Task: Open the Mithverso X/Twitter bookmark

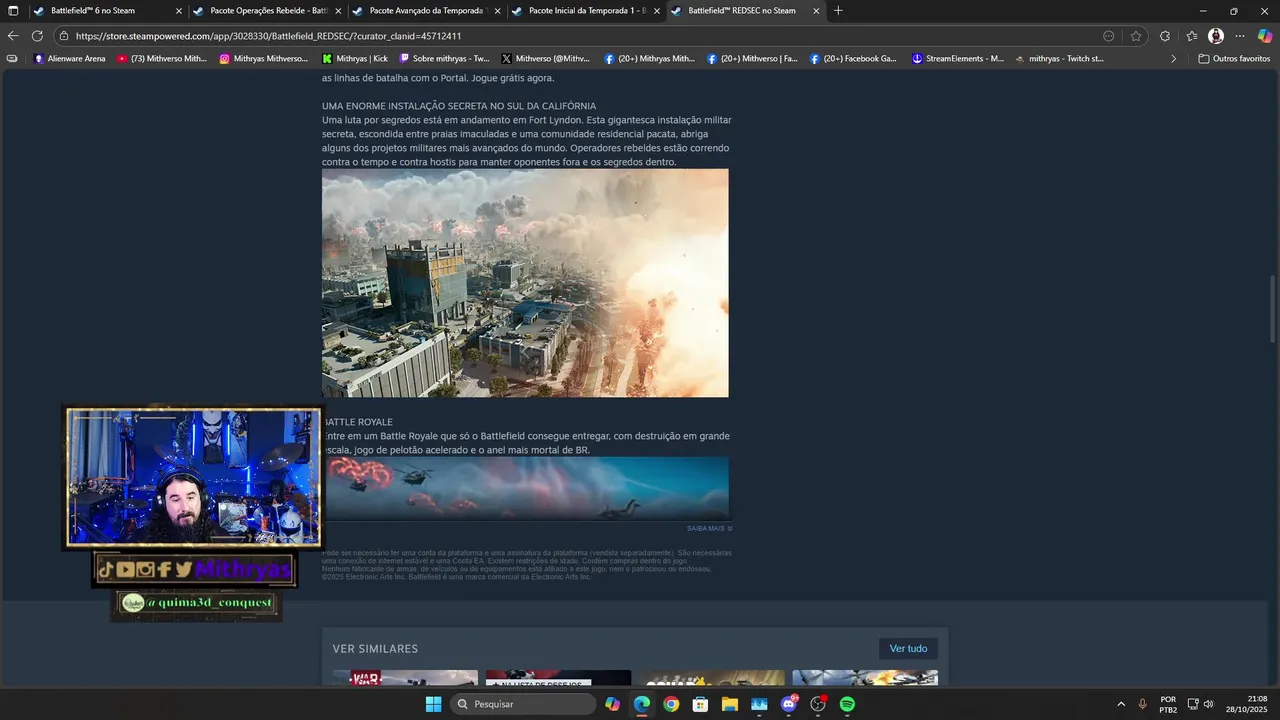Action: point(546,59)
